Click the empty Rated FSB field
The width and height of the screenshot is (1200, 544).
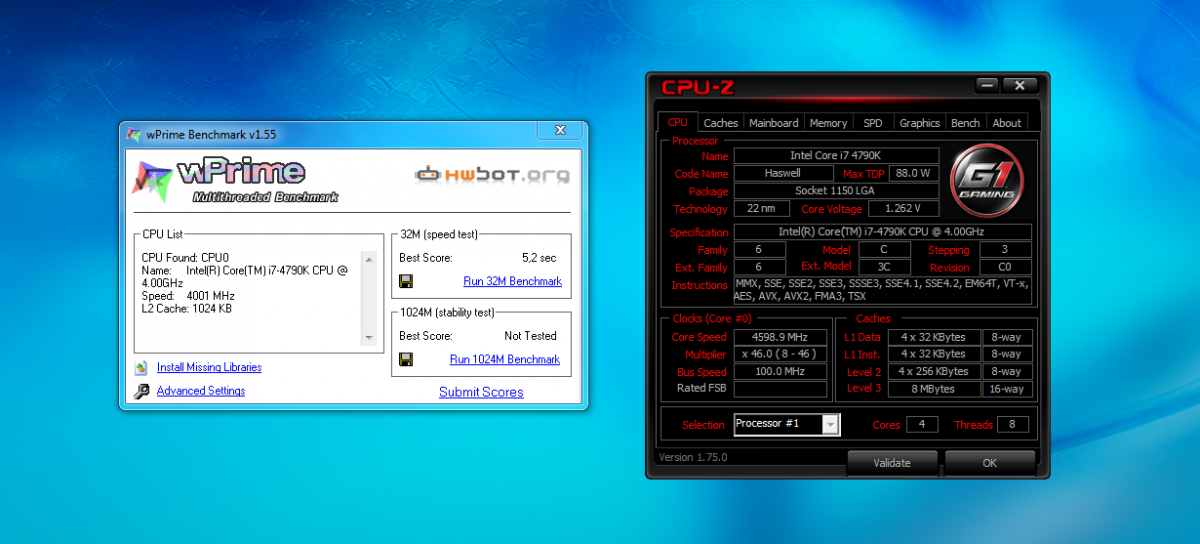780,389
